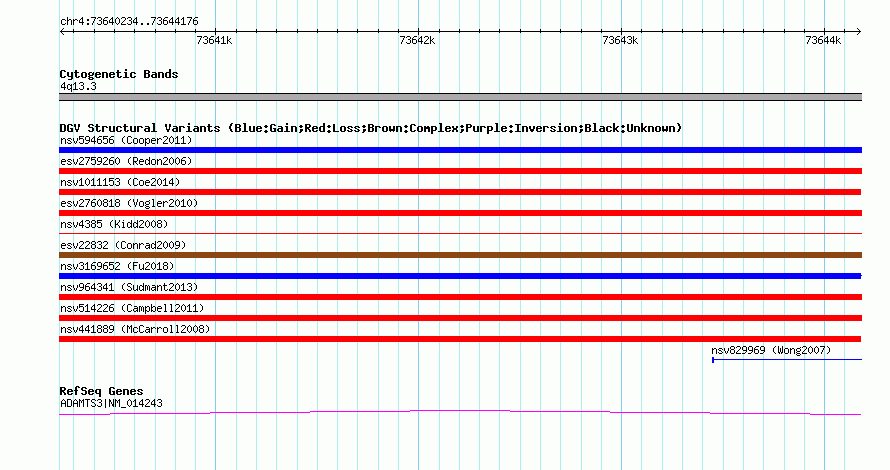Click the blue bar for nsv3169652
This screenshot has height=470, width=890.
[x=460, y=276]
